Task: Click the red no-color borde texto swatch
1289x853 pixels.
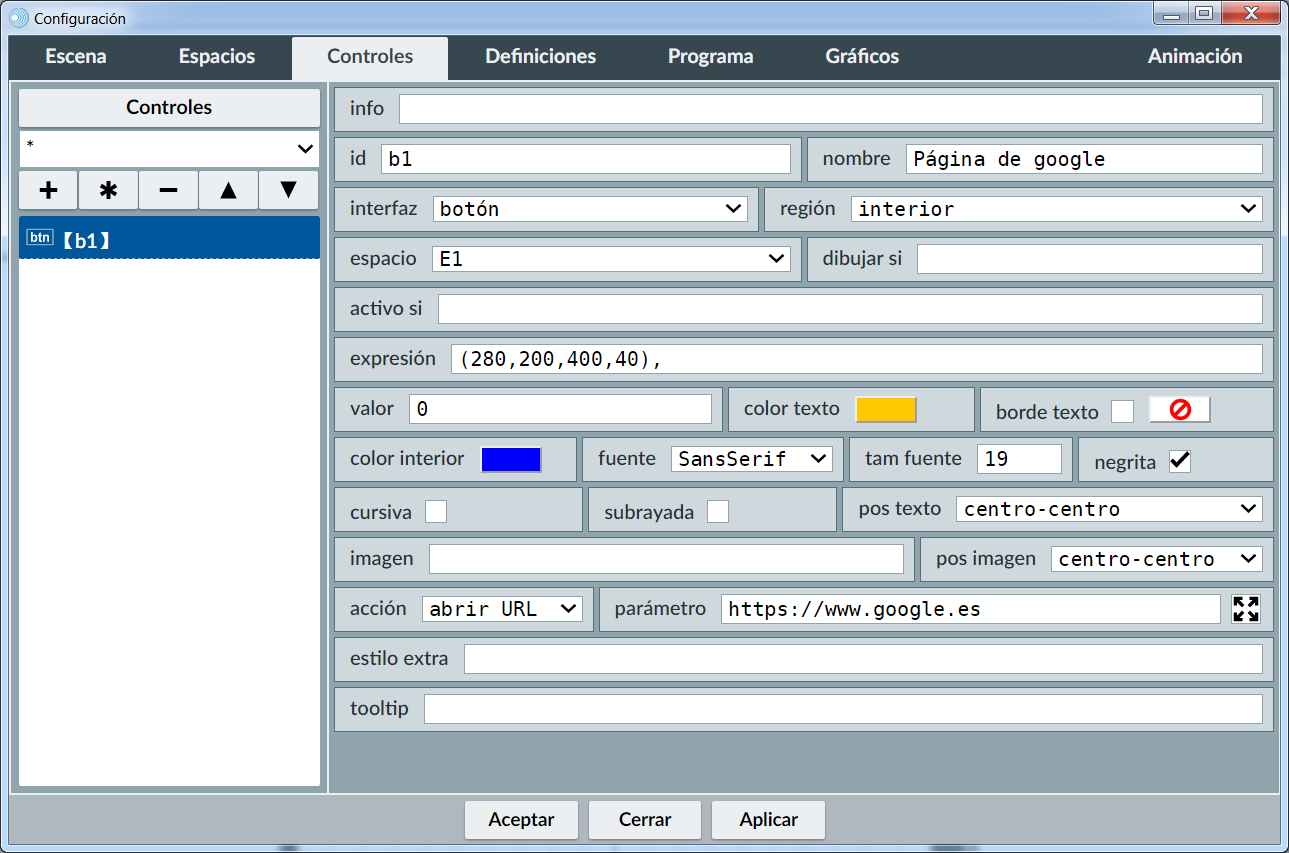Action: point(1179,410)
